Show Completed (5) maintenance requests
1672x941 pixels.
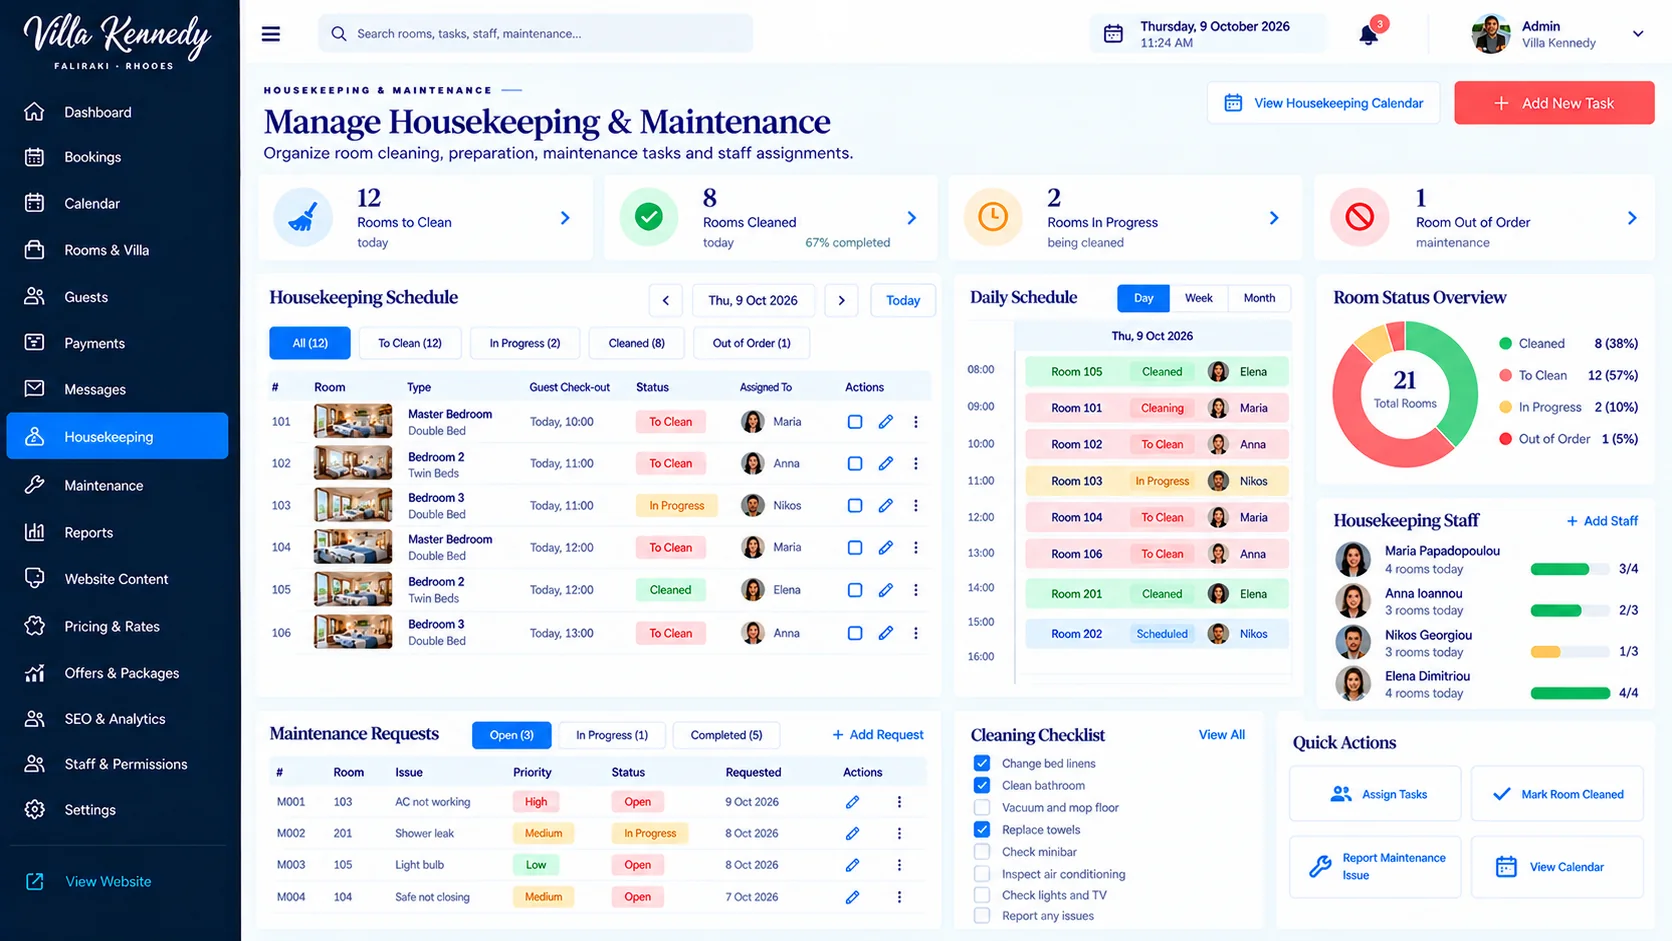pos(726,735)
